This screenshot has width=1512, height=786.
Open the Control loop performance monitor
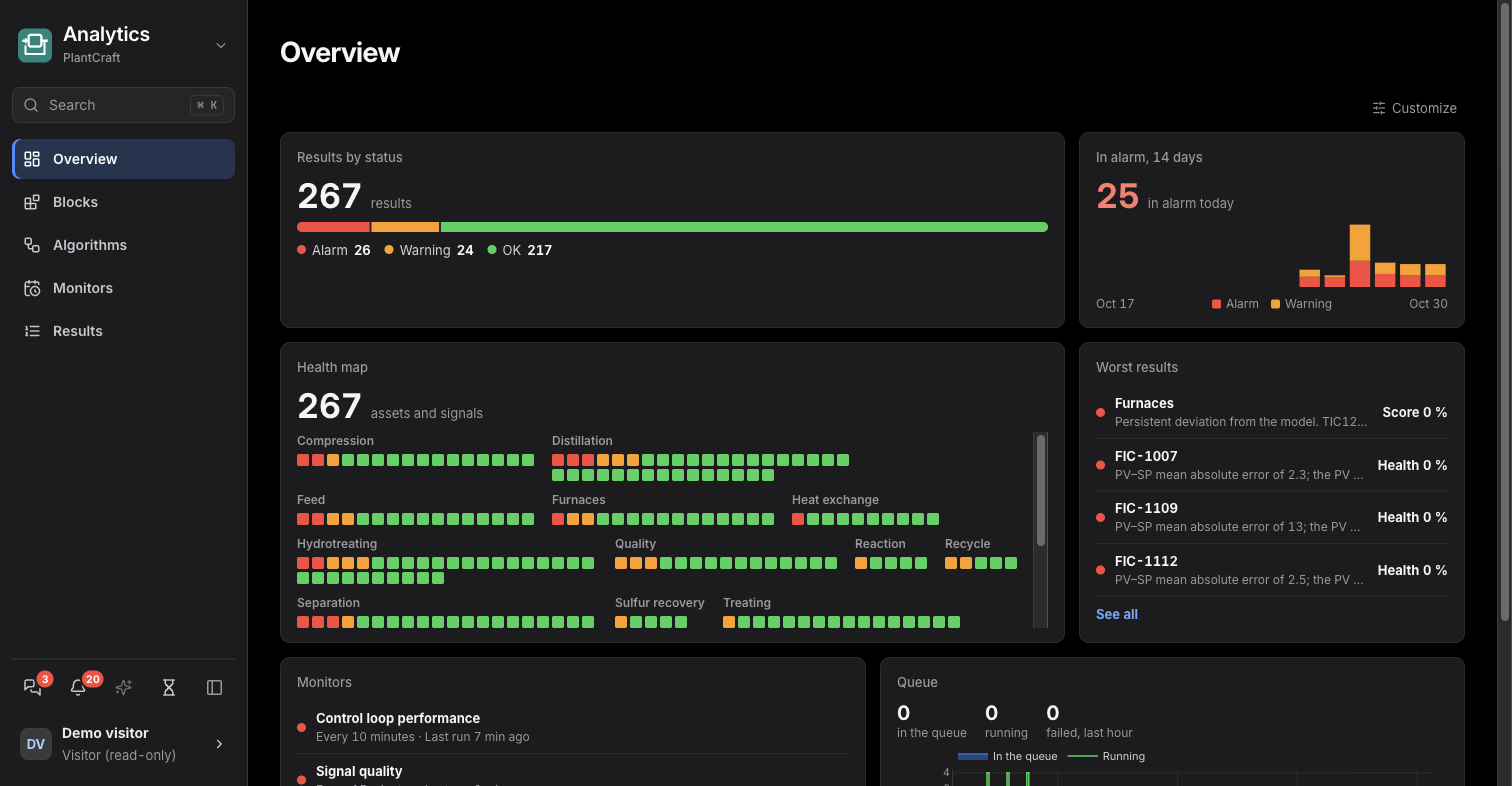coord(572,727)
